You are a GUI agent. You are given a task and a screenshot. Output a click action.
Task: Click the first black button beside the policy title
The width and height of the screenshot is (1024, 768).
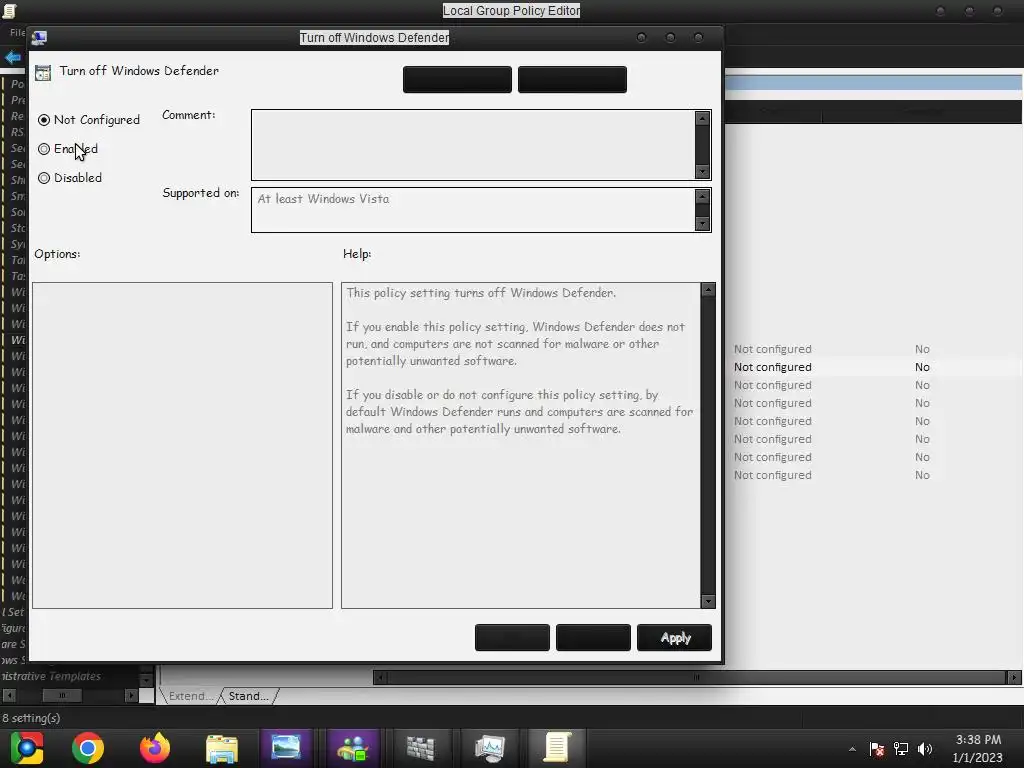coord(457,80)
